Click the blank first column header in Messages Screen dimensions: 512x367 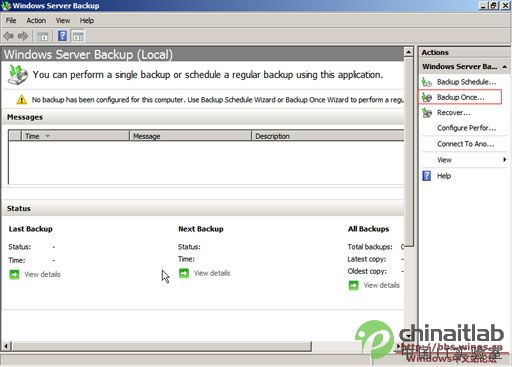tap(15, 136)
